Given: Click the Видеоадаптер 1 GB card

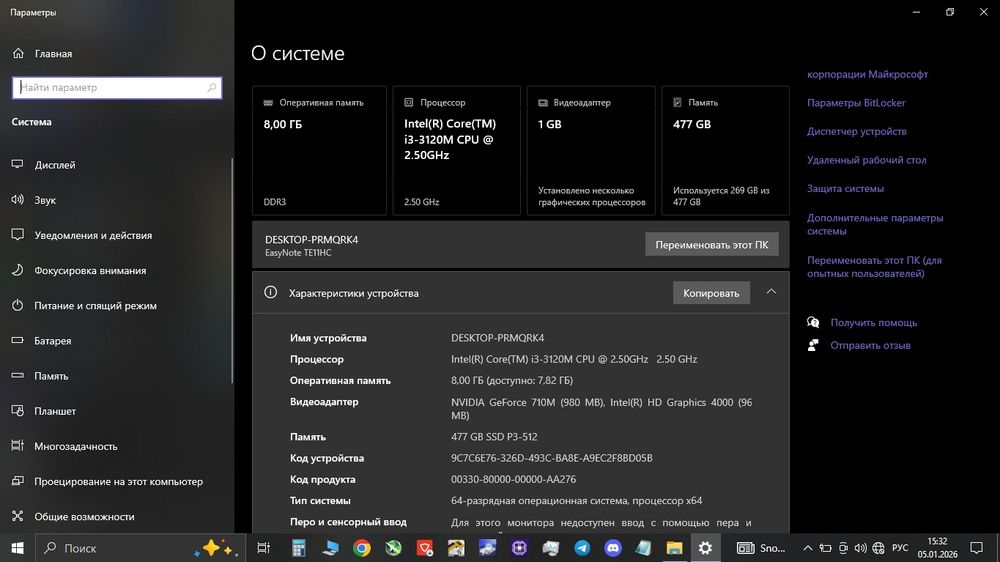Looking at the screenshot, I should (x=591, y=151).
